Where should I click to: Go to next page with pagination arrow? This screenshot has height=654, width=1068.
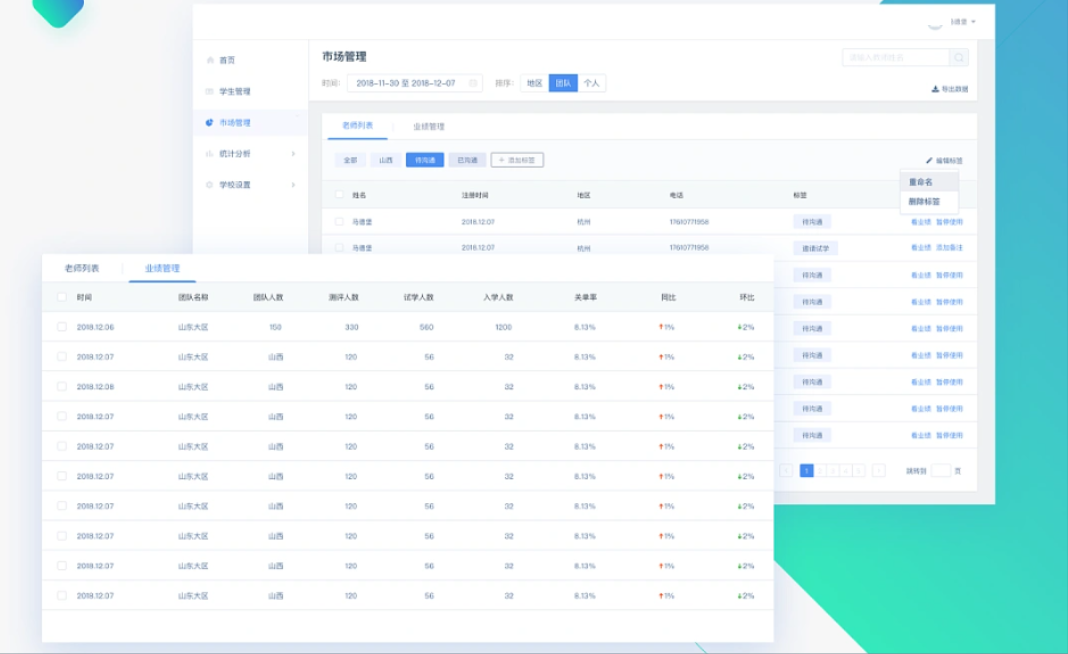click(x=879, y=471)
